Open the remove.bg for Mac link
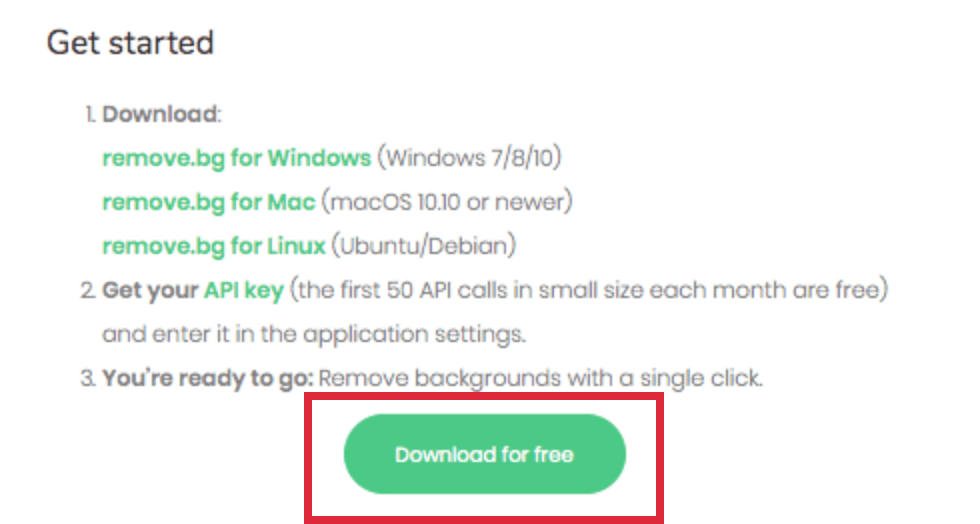 click(209, 202)
